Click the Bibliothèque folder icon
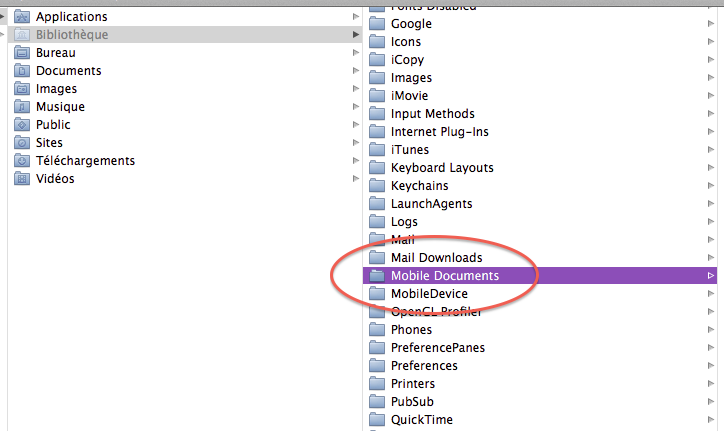 click(22, 35)
